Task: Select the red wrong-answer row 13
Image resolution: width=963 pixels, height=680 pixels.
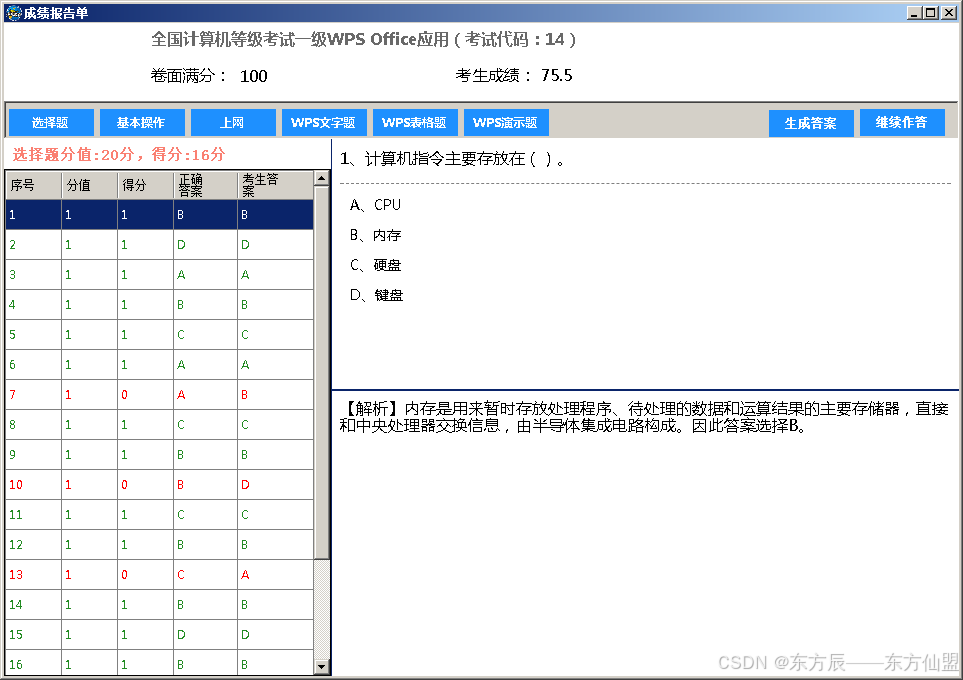Action: tap(160, 574)
